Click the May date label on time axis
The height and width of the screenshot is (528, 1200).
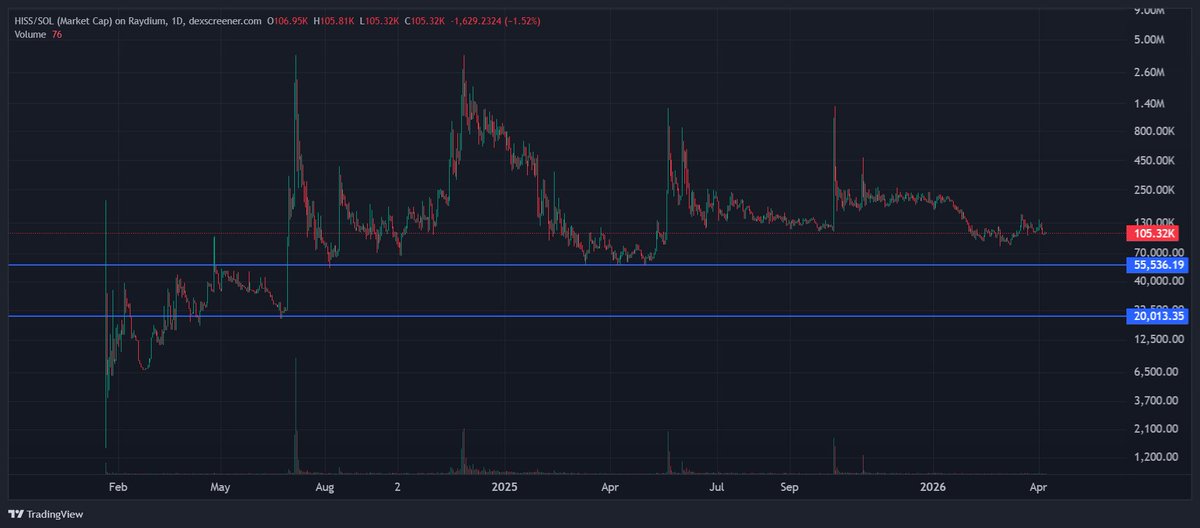(x=221, y=488)
